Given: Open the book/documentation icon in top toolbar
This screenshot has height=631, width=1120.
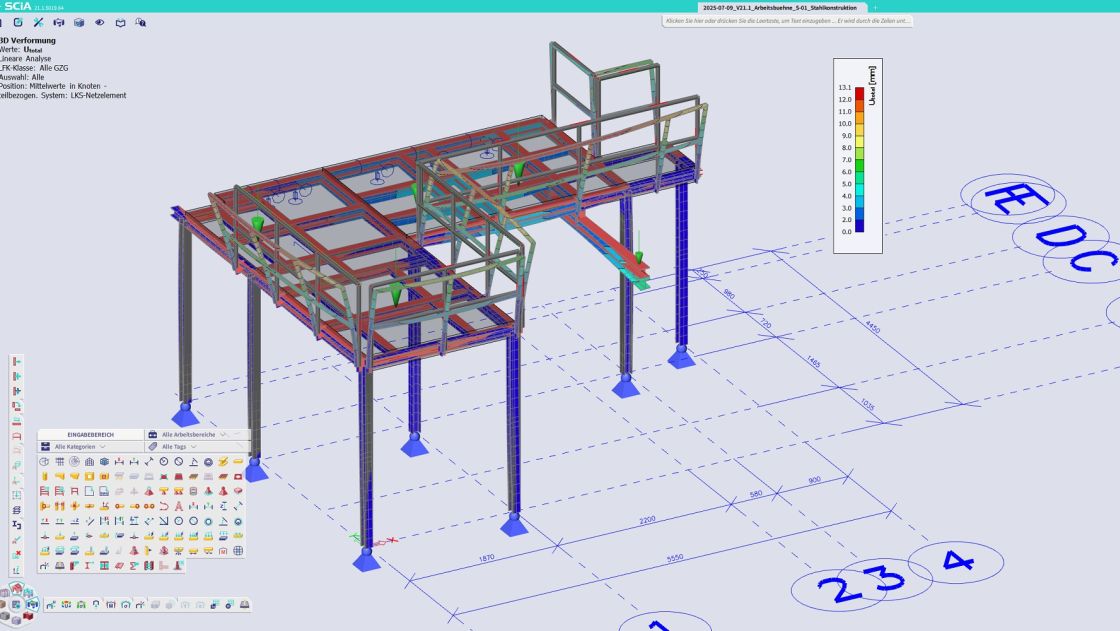Looking at the screenshot, I should [x=121, y=23].
